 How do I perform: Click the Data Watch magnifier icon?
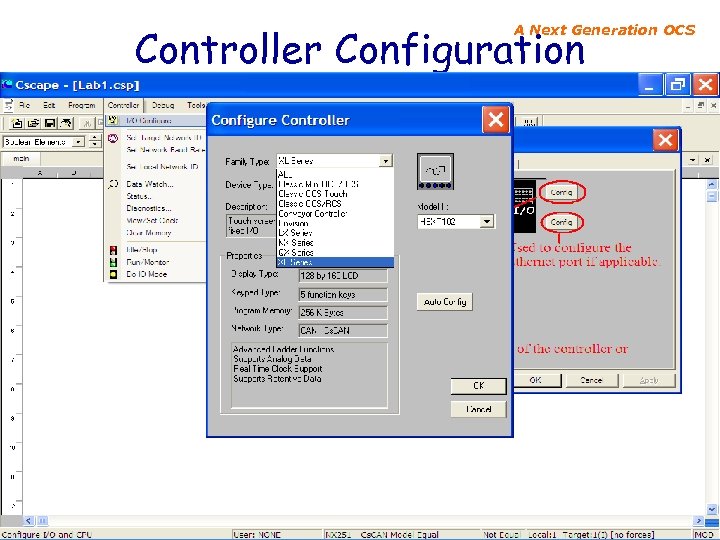113,184
